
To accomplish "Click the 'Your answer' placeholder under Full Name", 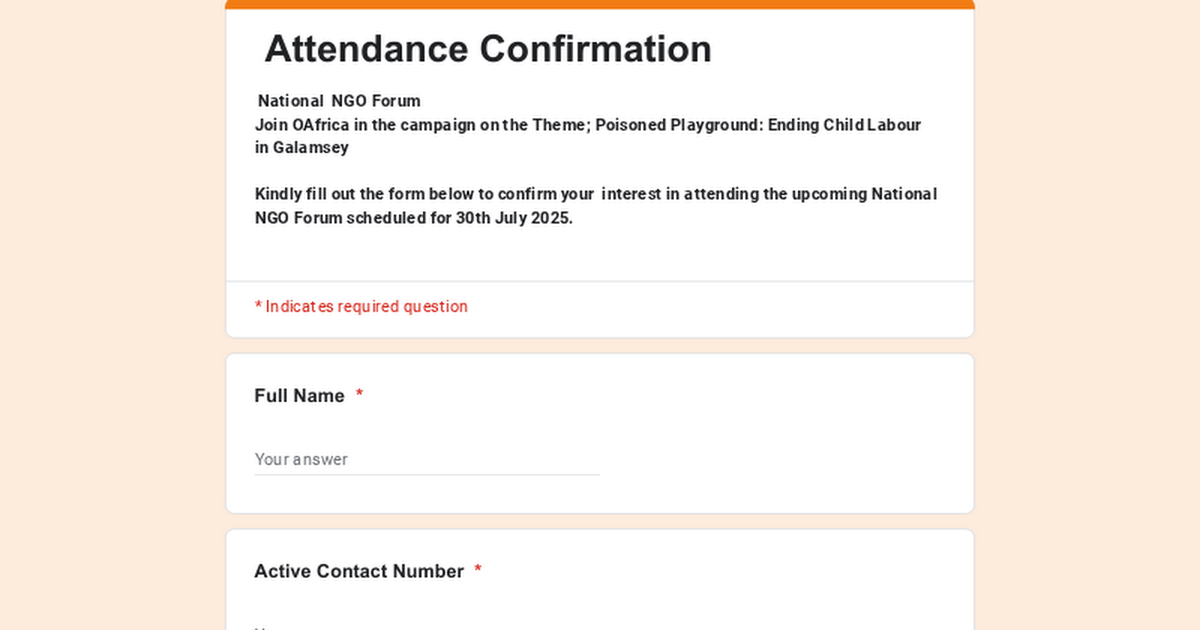I will pos(301,459).
